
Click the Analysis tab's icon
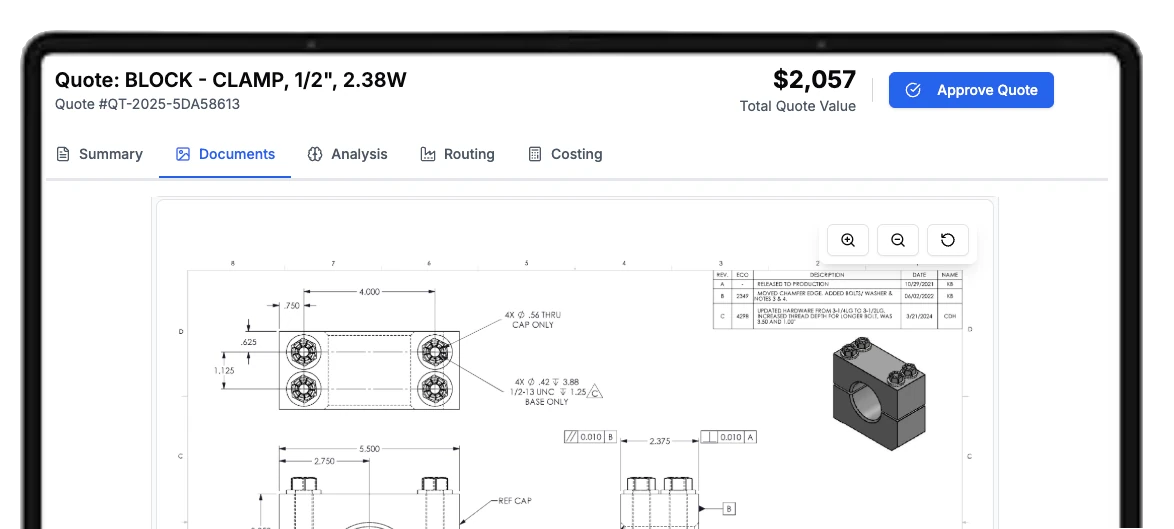coord(315,154)
